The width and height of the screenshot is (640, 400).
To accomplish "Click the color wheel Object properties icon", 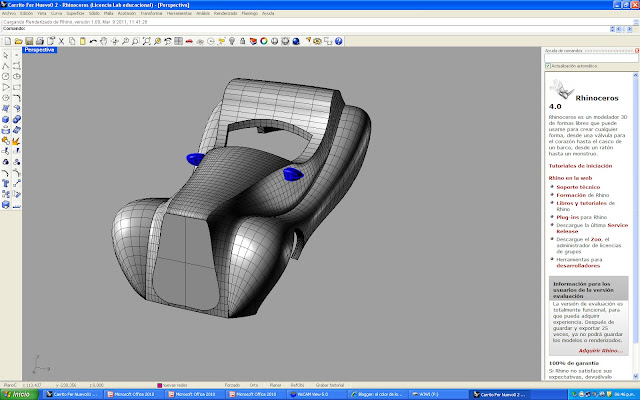I will click(264, 41).
